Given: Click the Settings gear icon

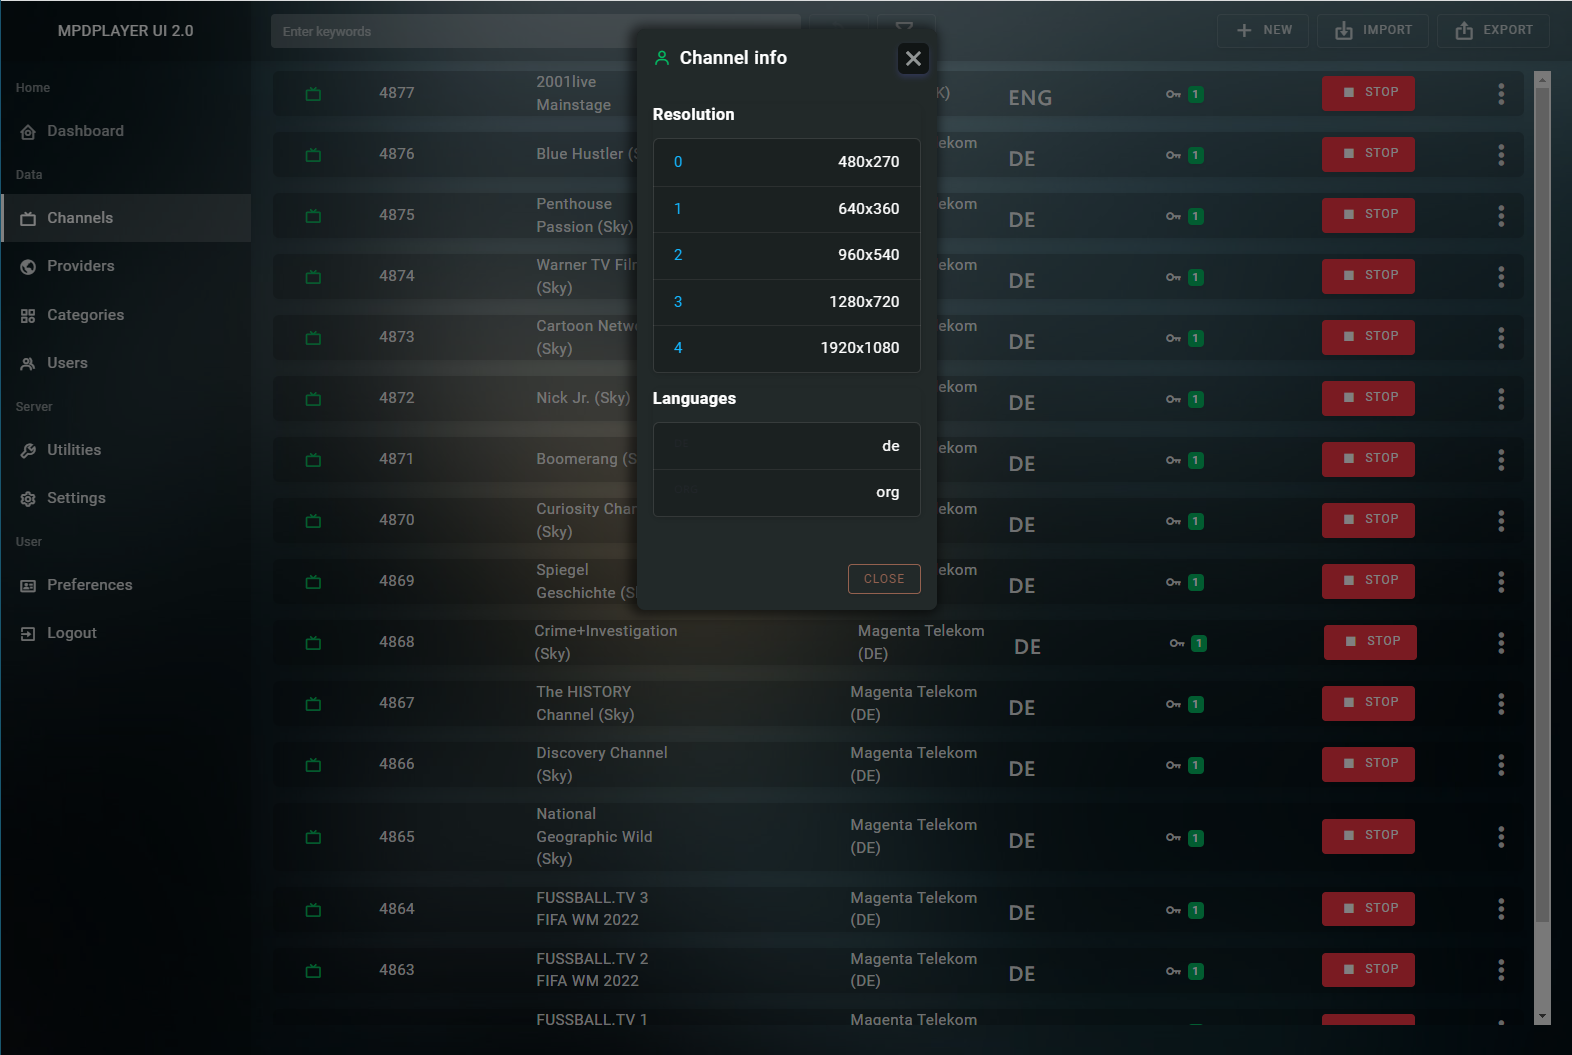Looking at the screenshot, I should click(x=28, y=499).
